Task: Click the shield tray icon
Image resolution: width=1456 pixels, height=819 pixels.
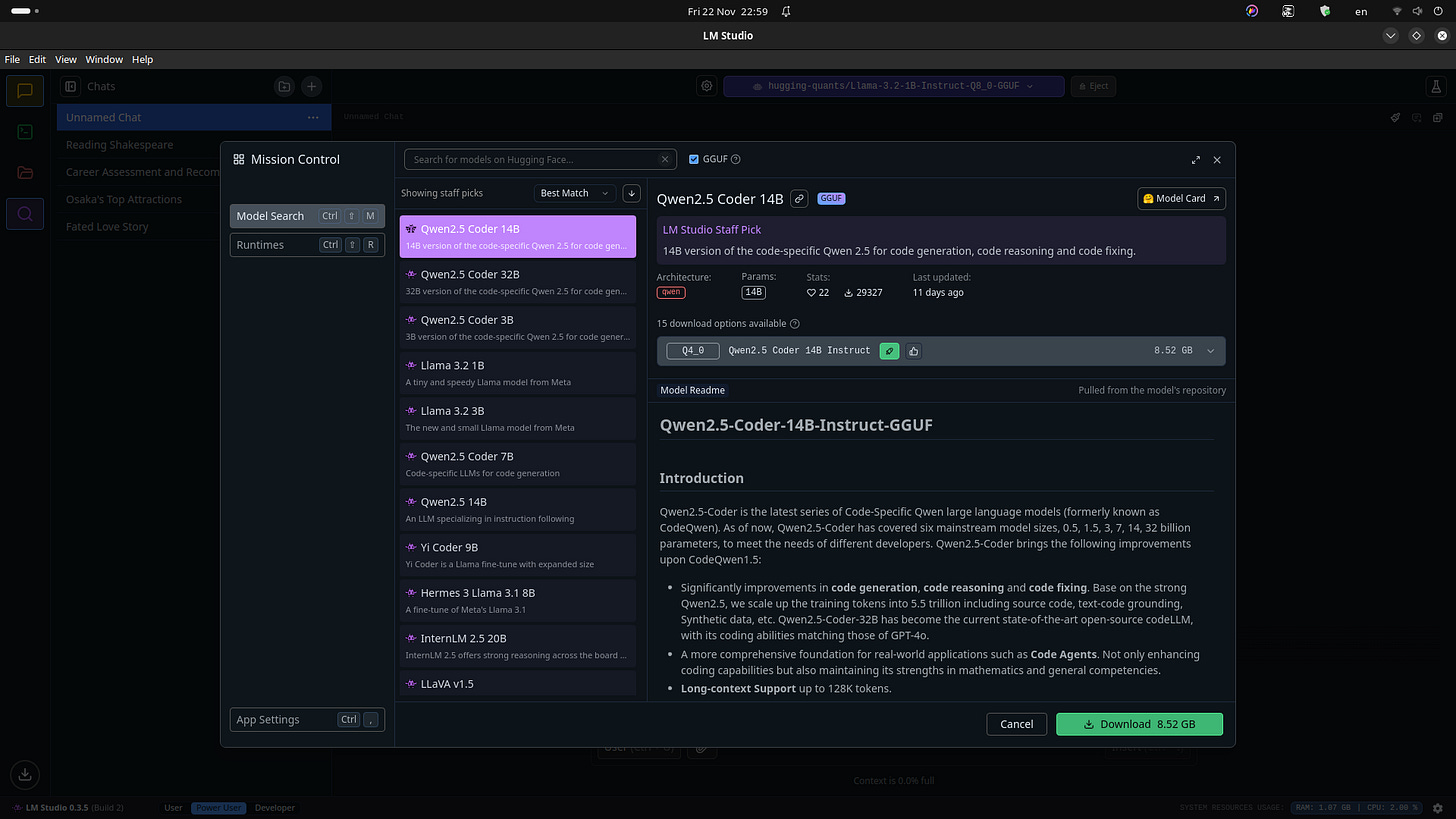Action: pyautogui.click(x=1325, y=12)
